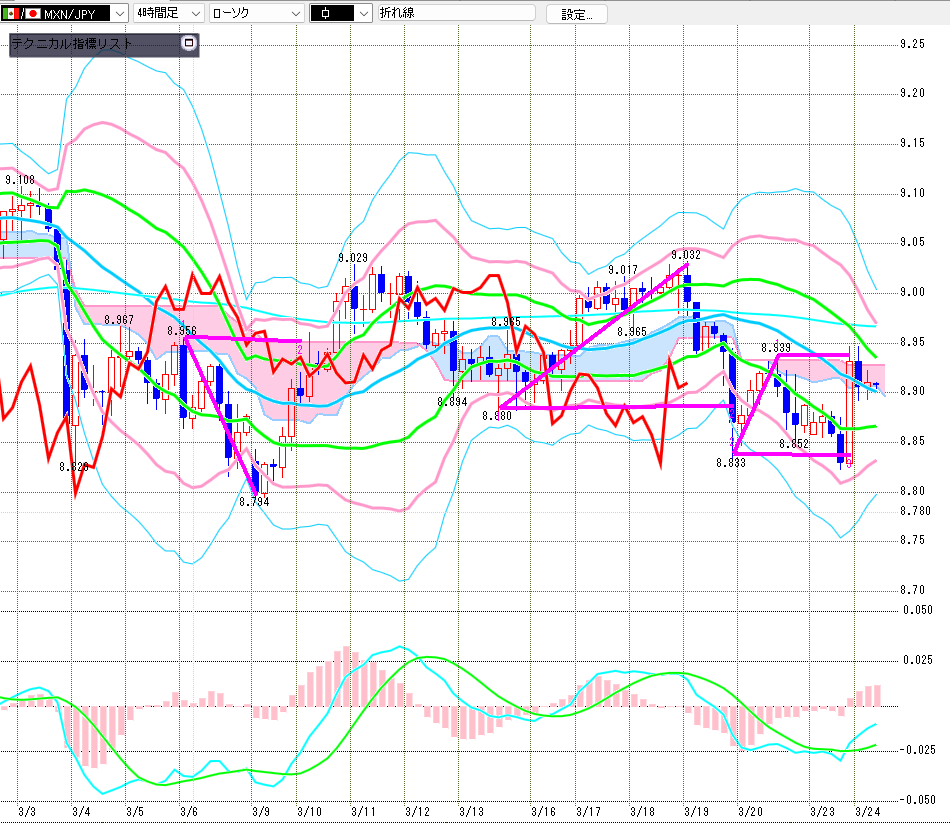Viewport: 950px width, 823px height.
Task: Click the 9.00 level on the price axis
Action: [x=911, y=292]
